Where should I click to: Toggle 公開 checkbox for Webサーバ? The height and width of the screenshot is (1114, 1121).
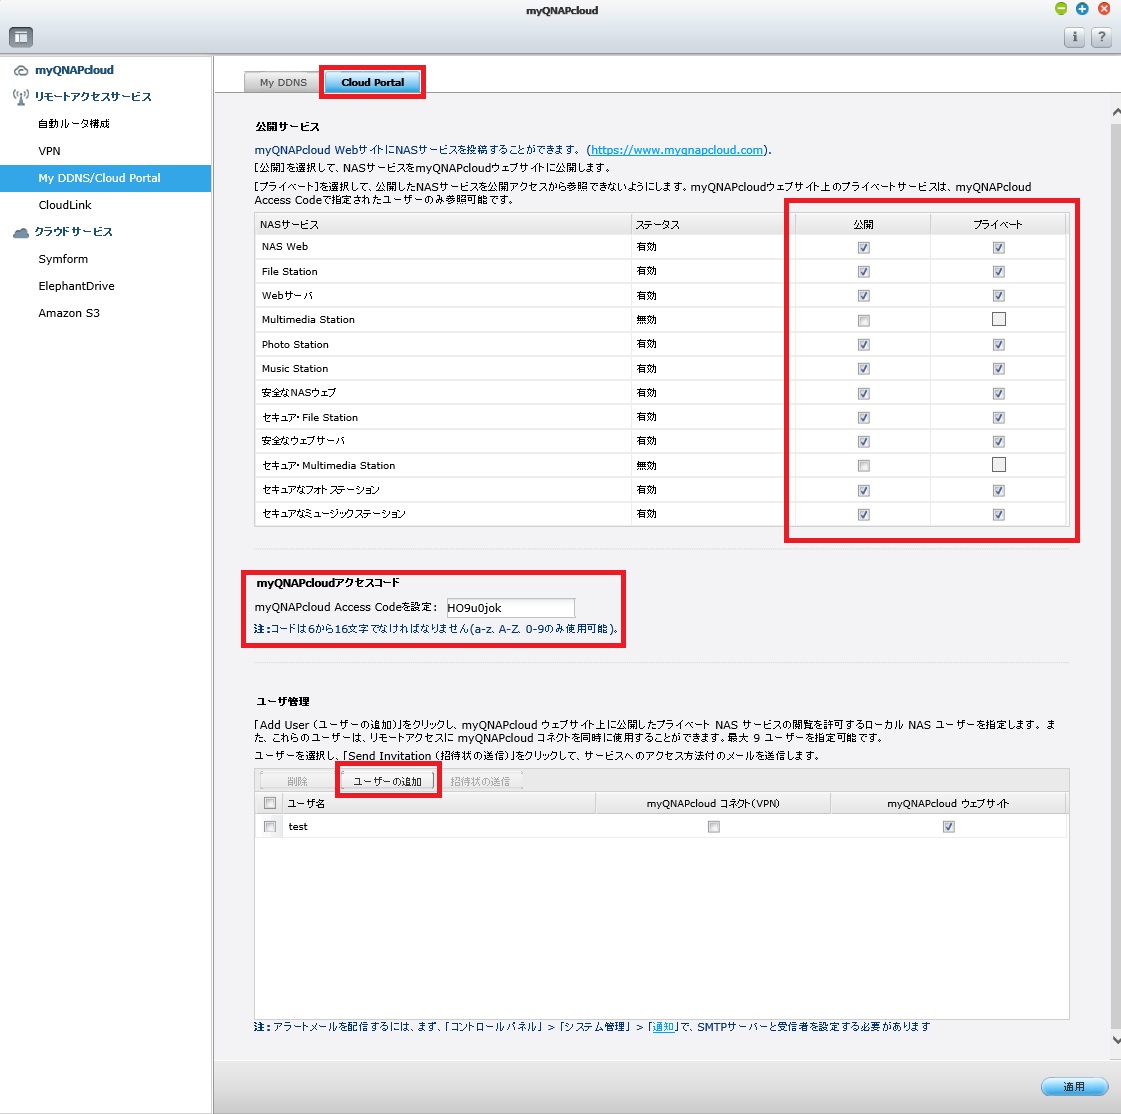tap(864, 296)
